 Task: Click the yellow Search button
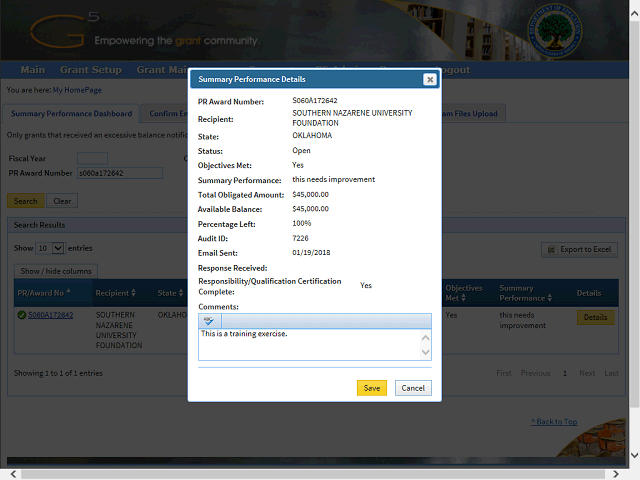tap(25, 201)
